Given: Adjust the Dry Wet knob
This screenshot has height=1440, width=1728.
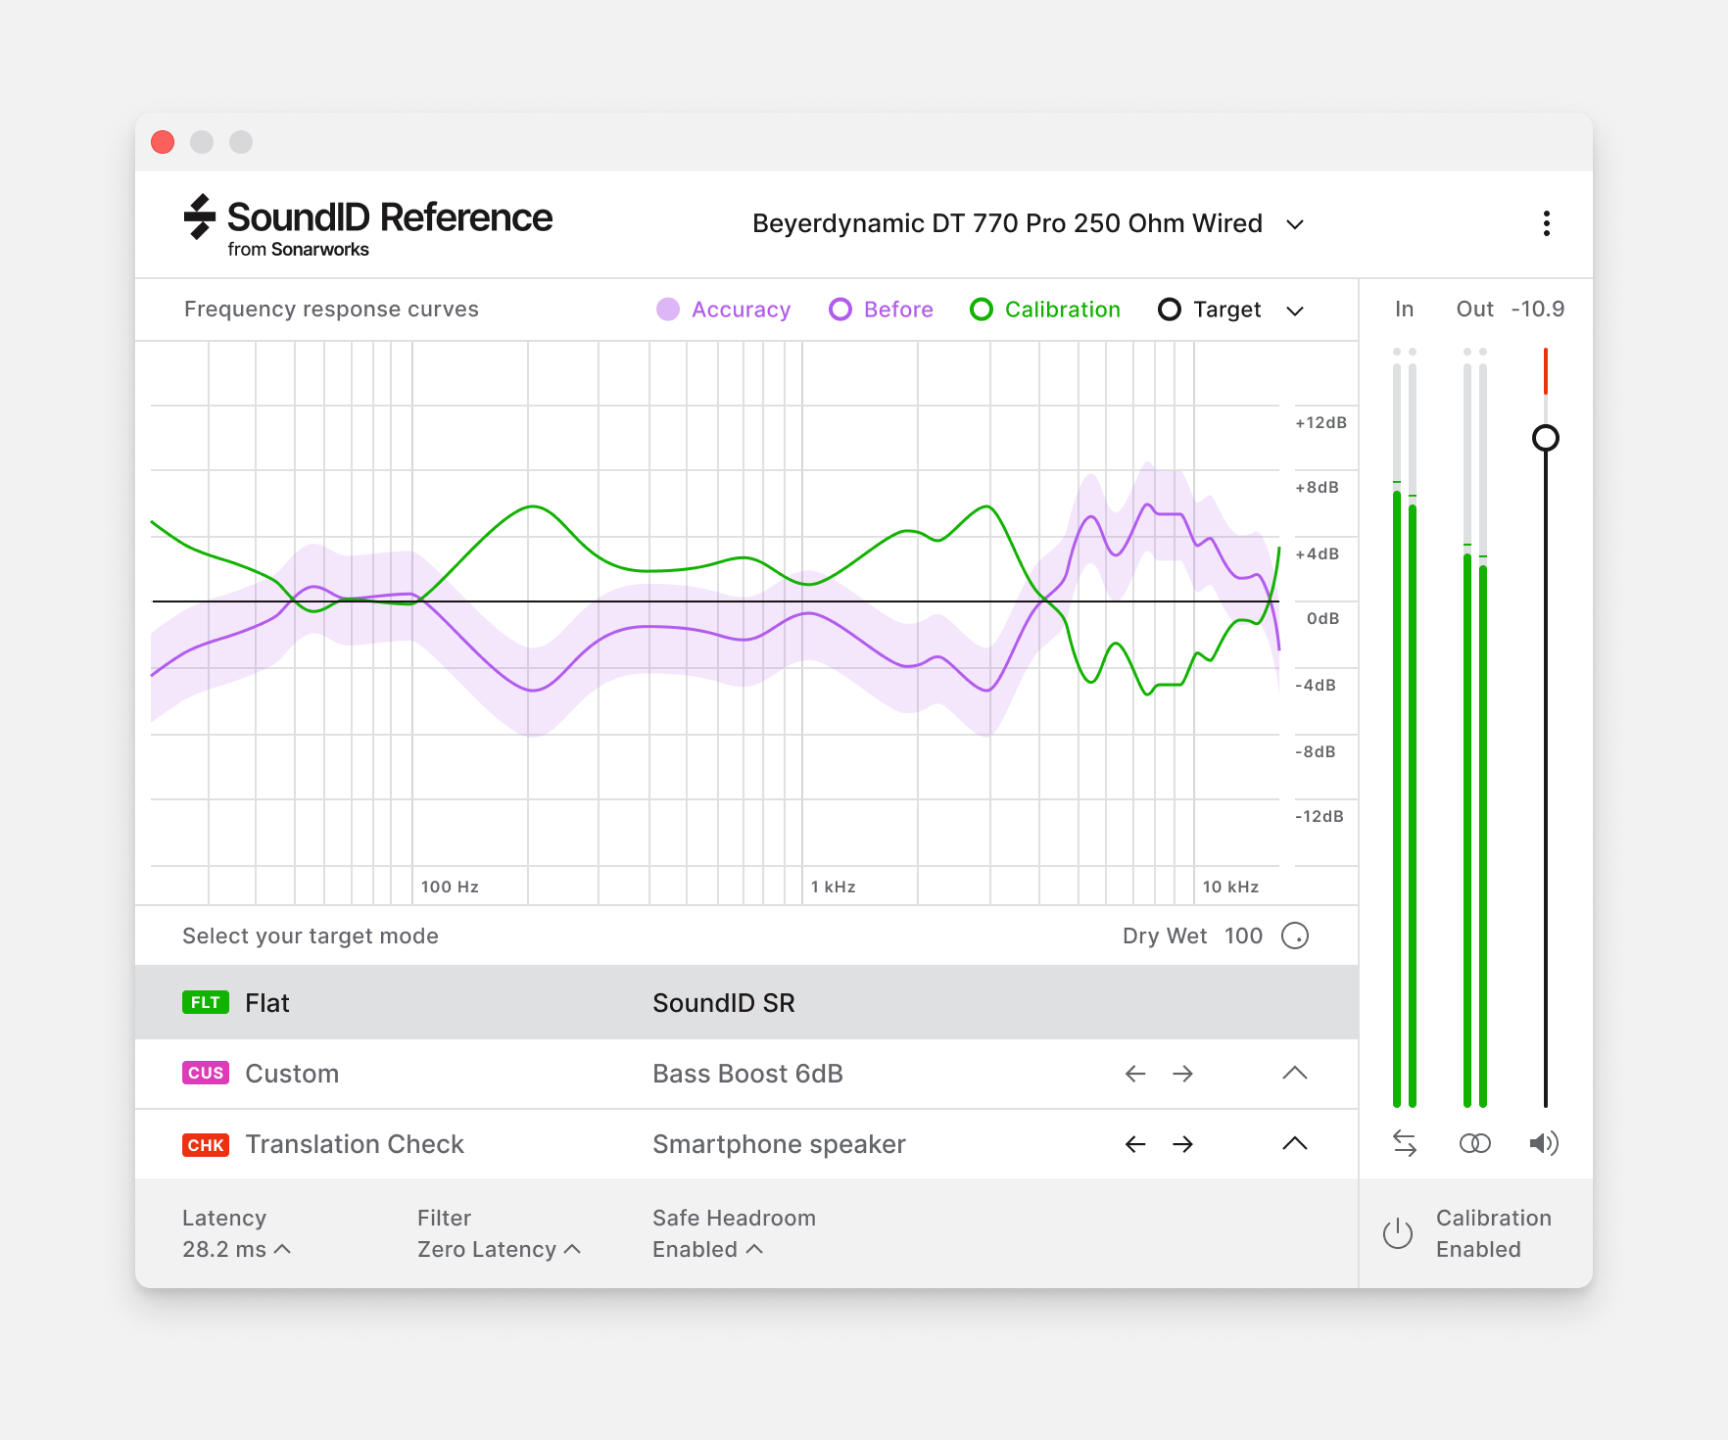Looking at the screenshot, I should coord(1296,935).
